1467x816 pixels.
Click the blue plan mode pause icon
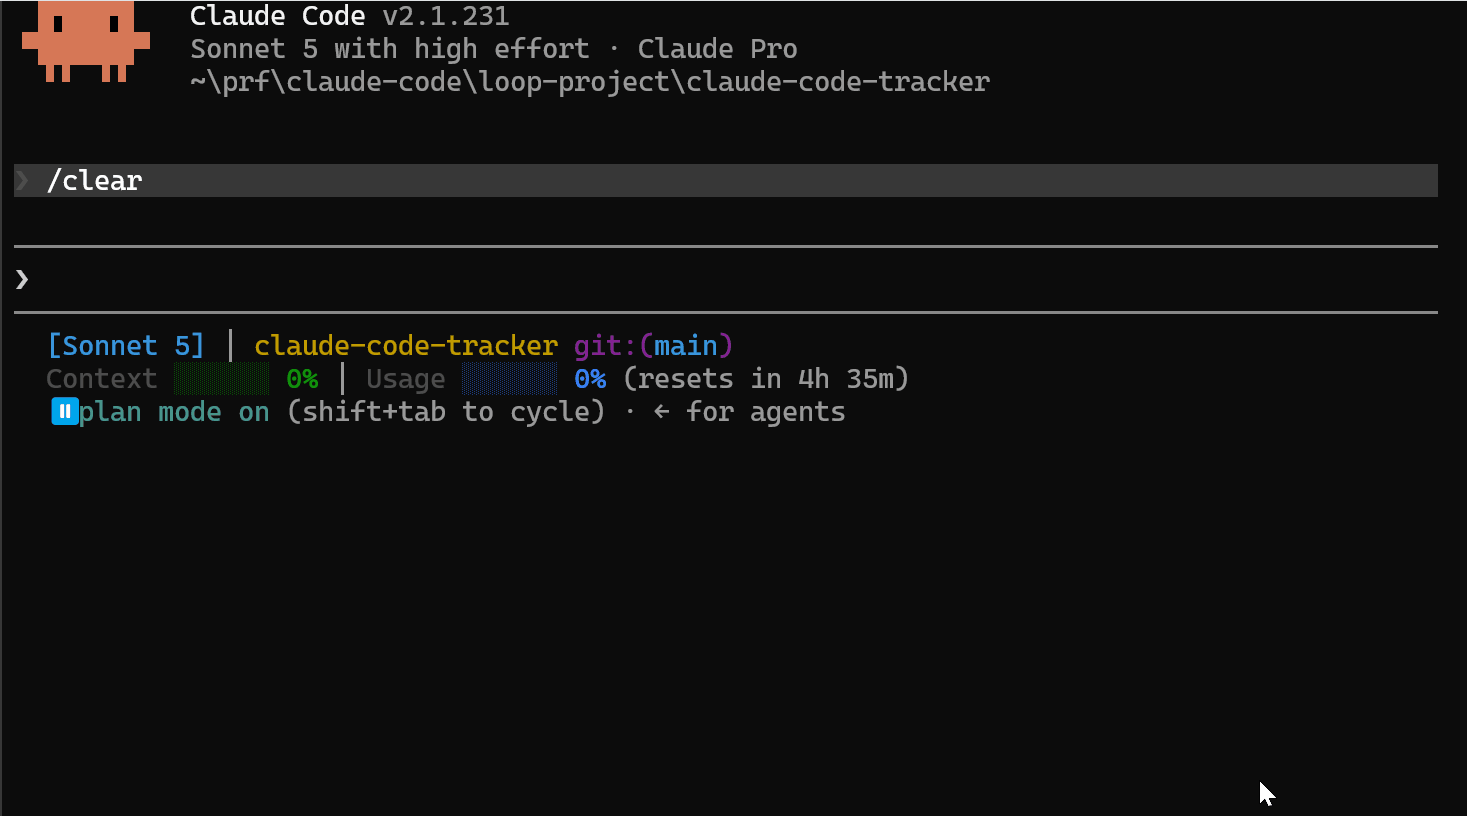(x=65, y=411)
